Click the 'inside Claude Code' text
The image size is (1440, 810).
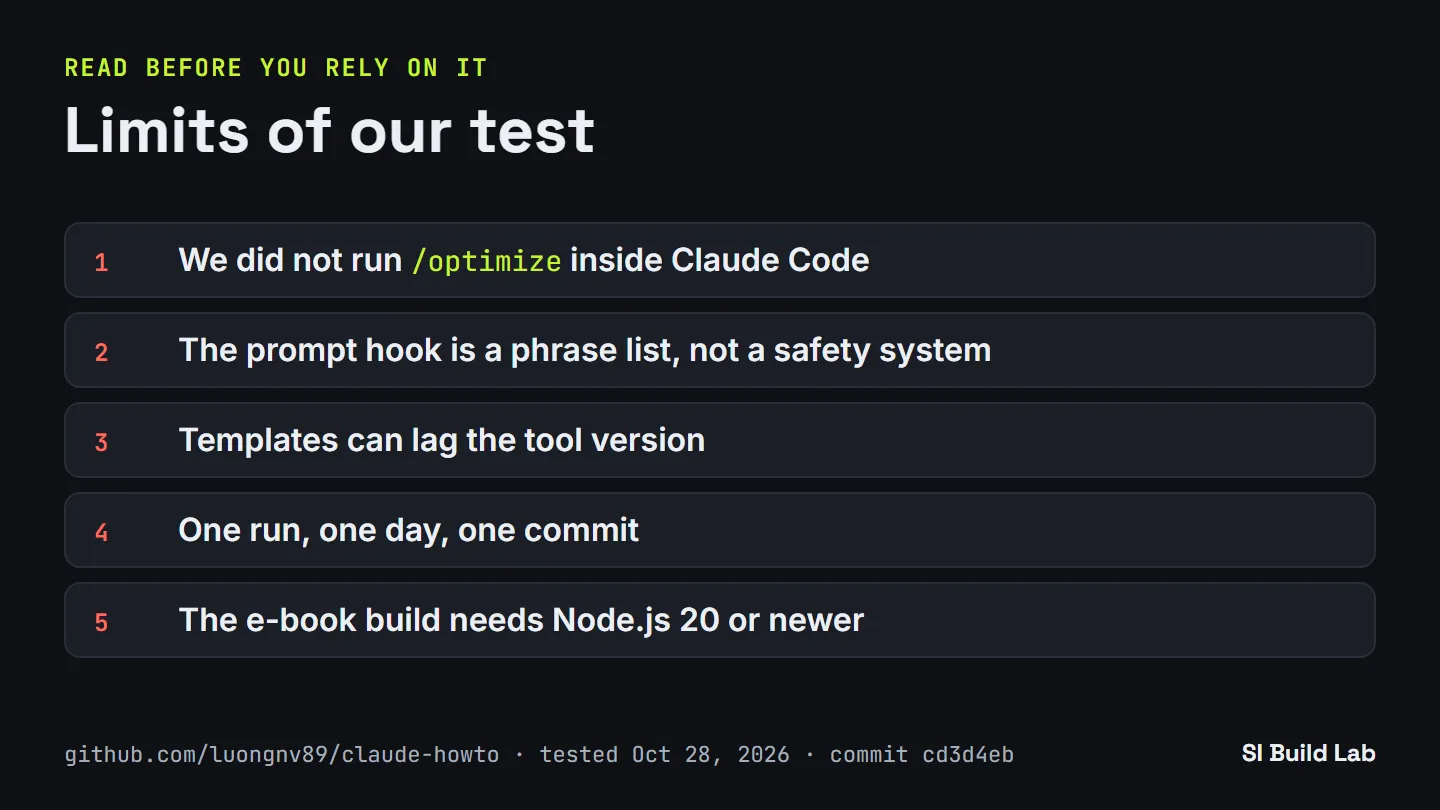click(720, 260)
